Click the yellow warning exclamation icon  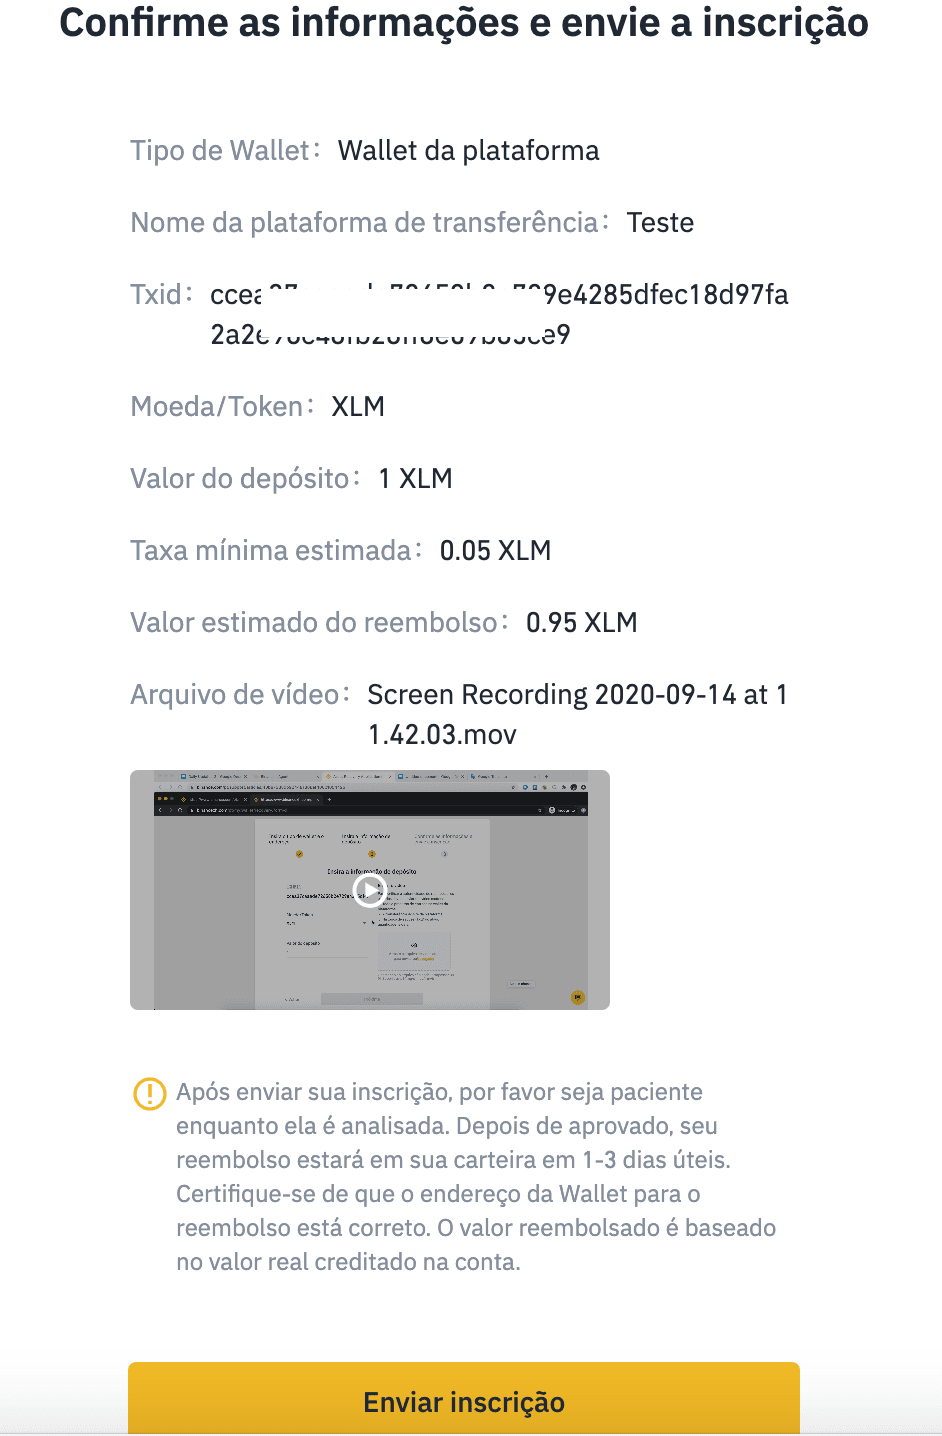pos(150,1093)
